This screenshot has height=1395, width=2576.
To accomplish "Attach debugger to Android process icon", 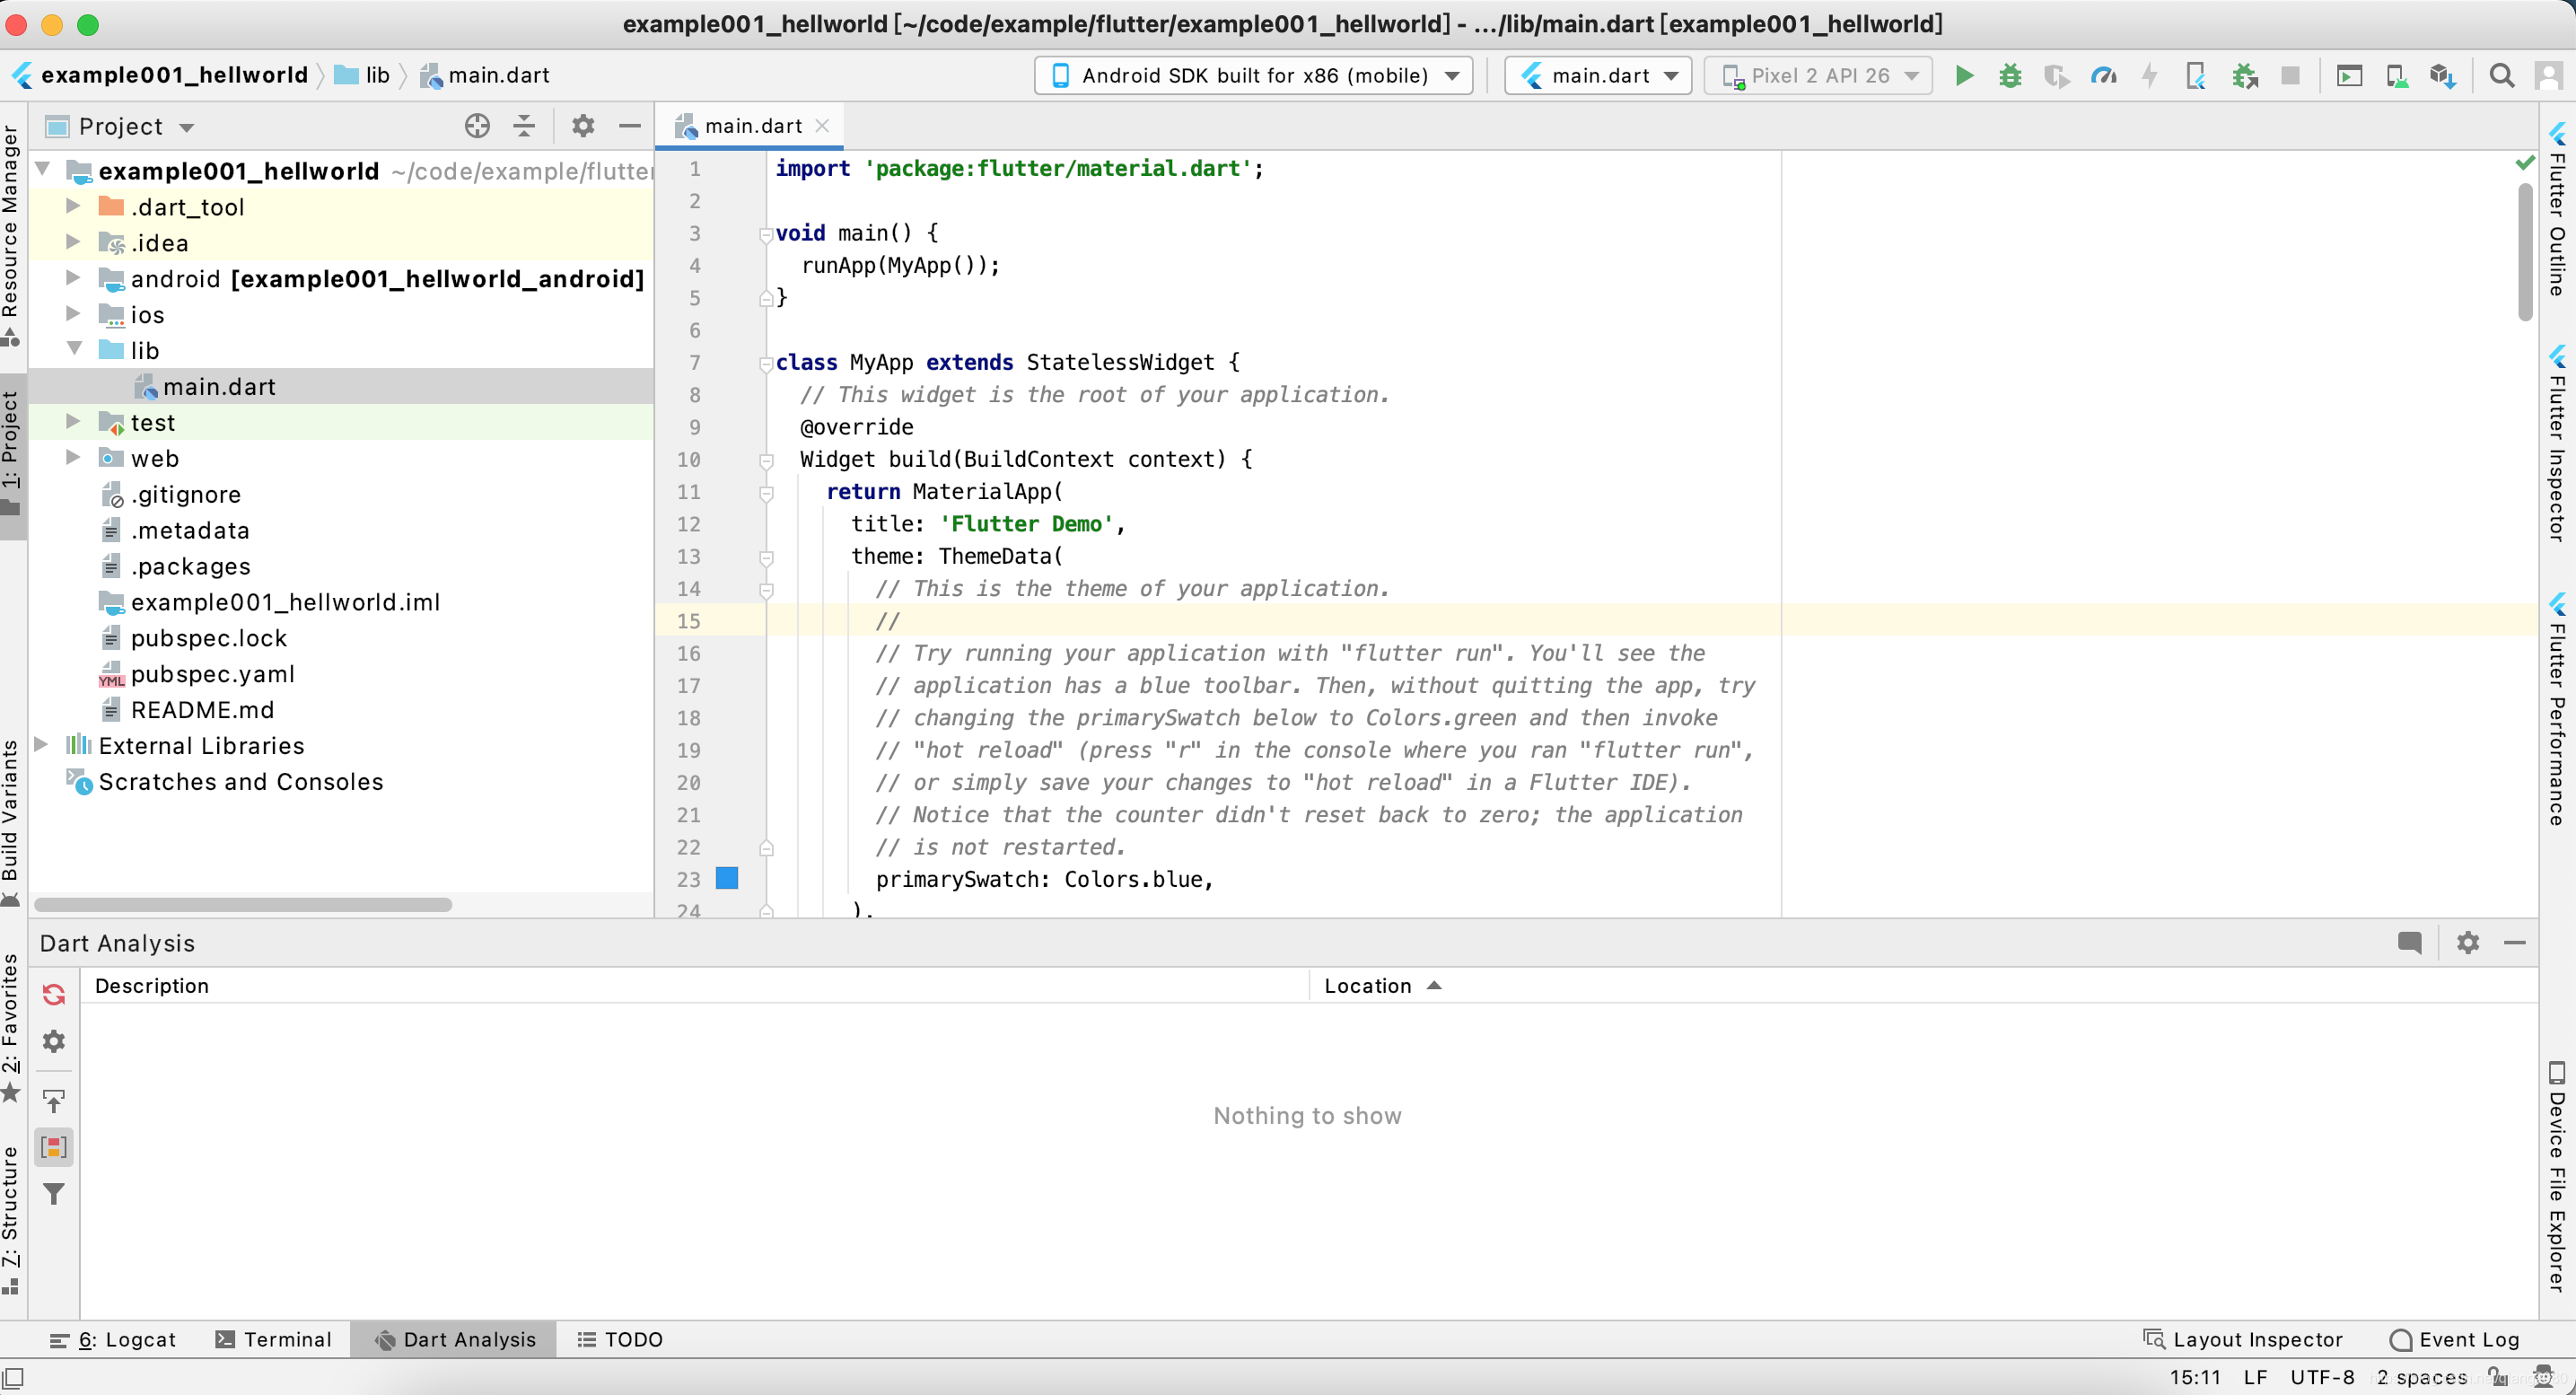I will click(x=2244, y=76).
